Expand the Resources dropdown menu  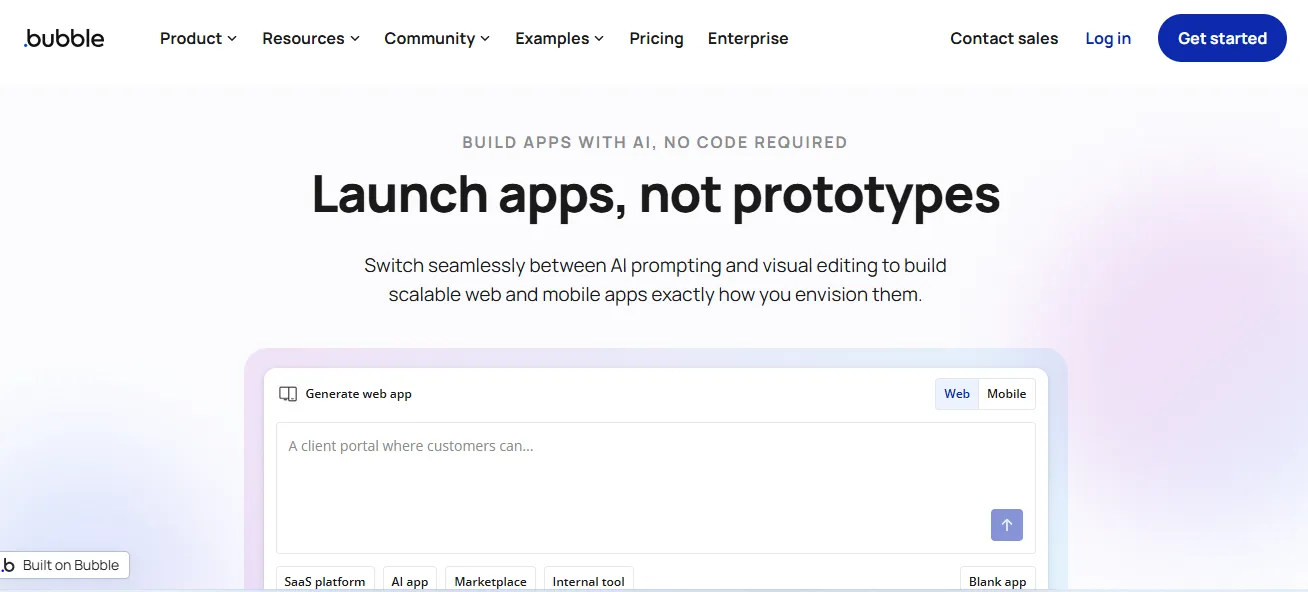(x=310, y=38)
